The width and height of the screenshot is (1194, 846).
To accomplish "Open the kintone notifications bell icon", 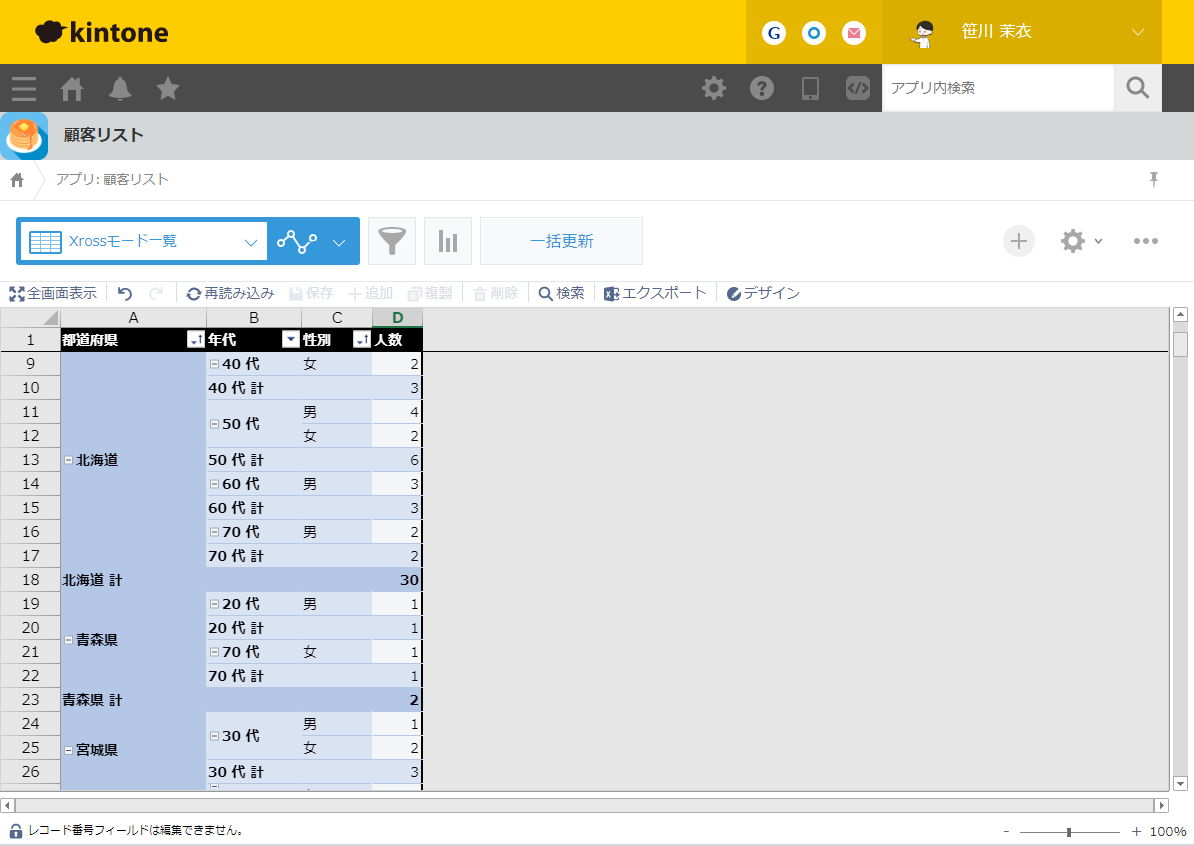I will [x=119, y=88].
